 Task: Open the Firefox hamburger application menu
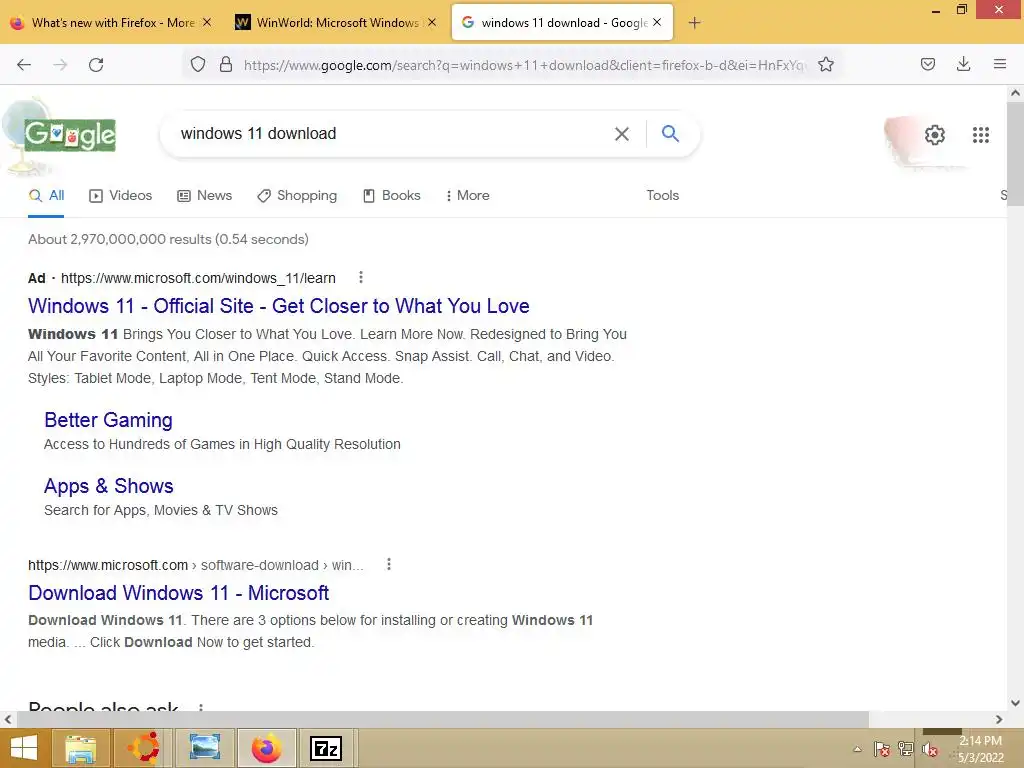point(1000,64)
